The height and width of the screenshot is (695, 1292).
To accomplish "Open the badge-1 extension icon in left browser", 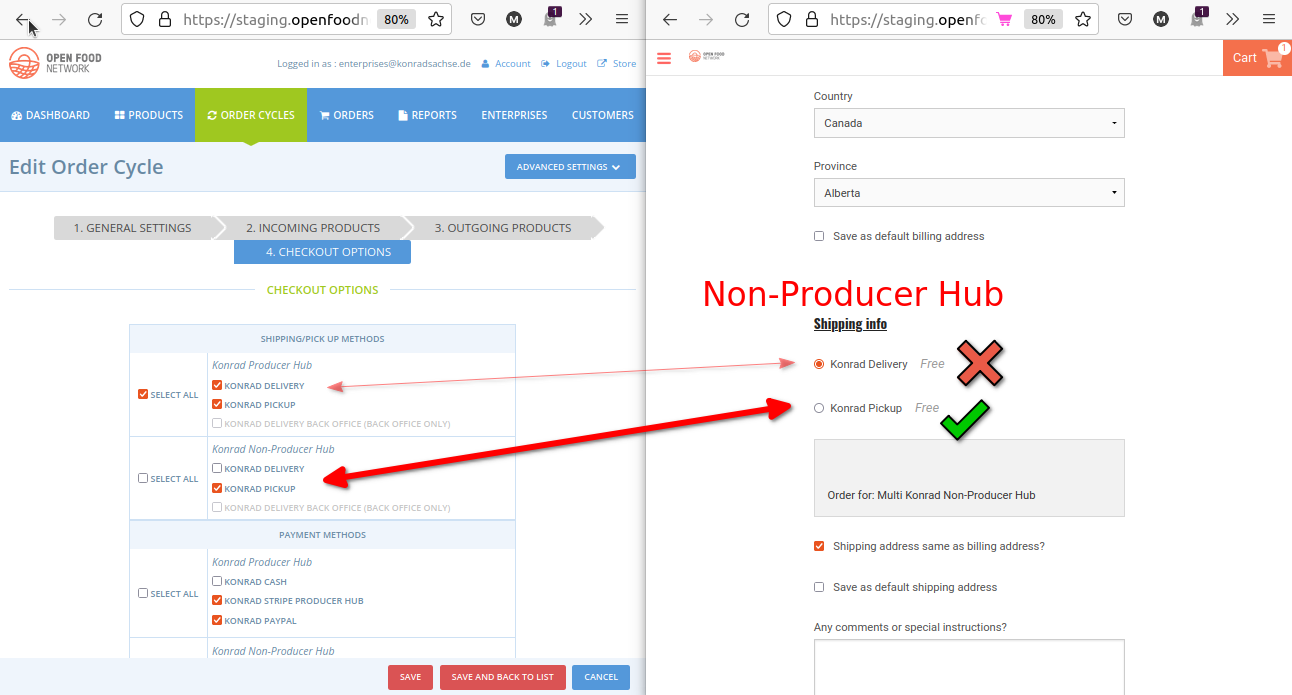I will pos(550,18).
